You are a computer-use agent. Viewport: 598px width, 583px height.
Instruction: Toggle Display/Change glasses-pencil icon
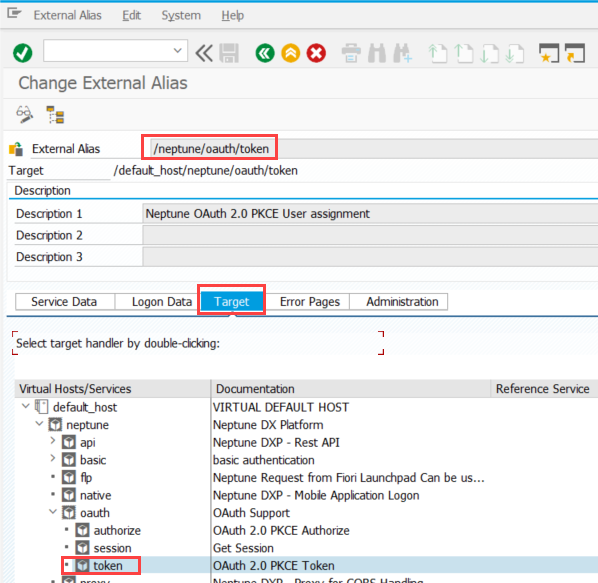[x=24, y=114]
